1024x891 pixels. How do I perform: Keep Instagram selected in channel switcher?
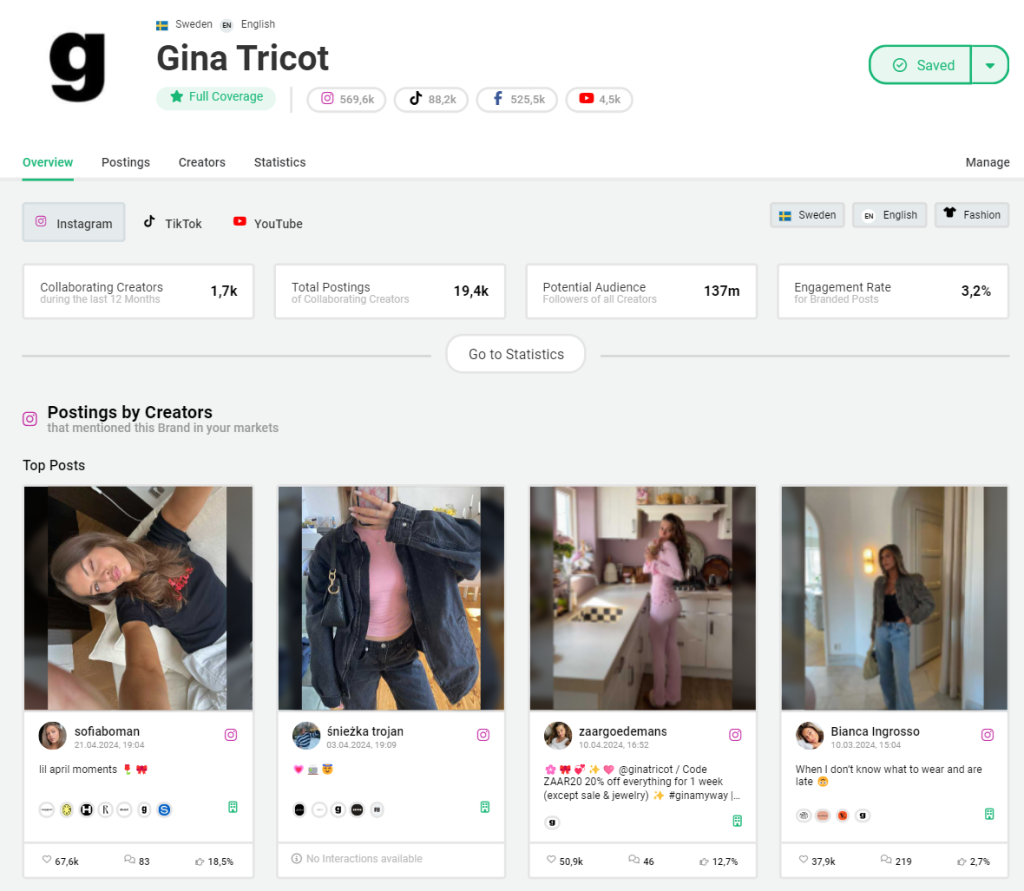coord(73,223)
